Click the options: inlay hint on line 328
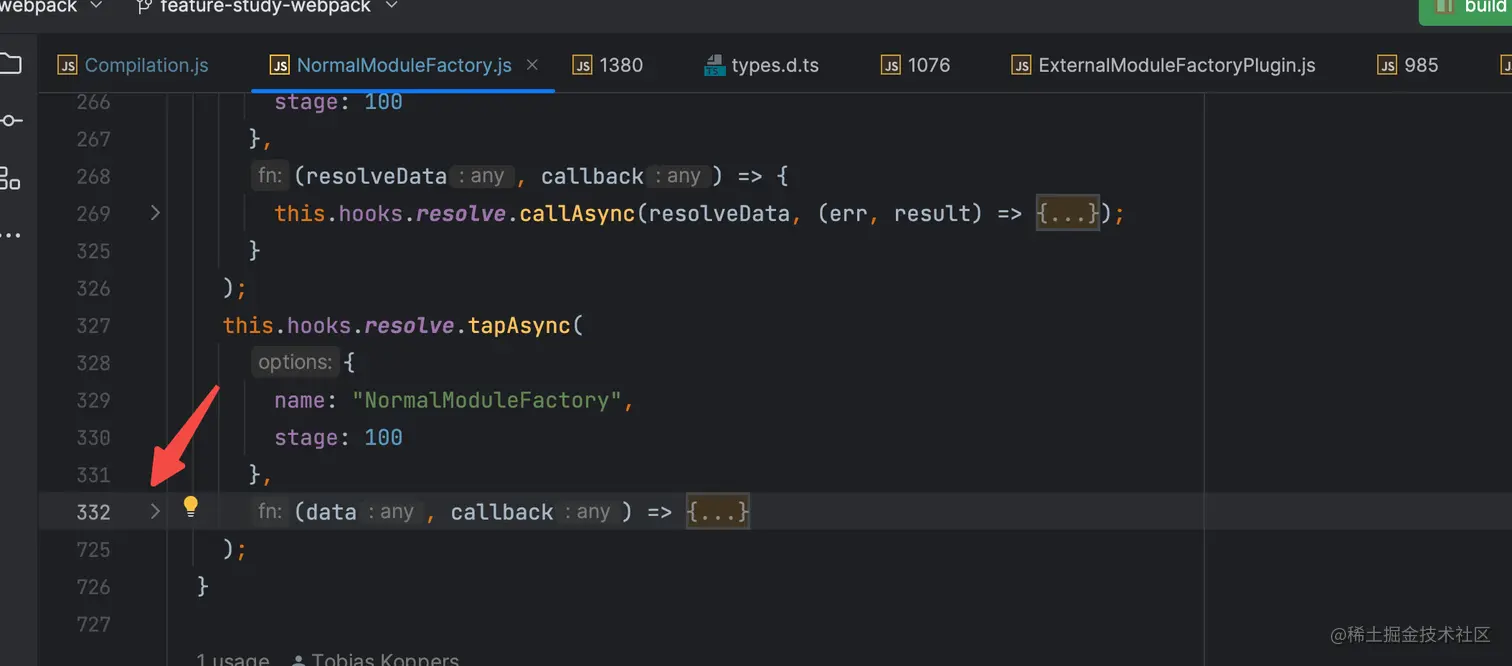Viewport: 1512px width, 666px height. 295,362
